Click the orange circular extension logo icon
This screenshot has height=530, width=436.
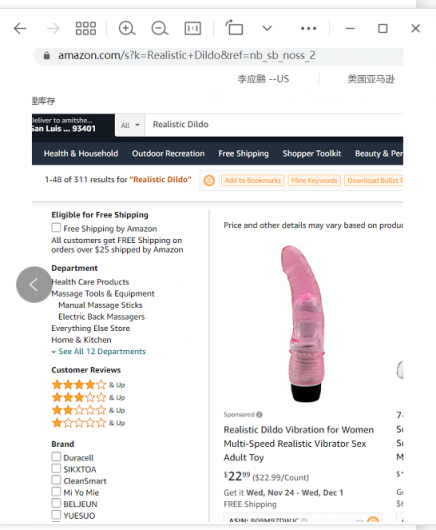pyautogui.click(x=209, y=180)
